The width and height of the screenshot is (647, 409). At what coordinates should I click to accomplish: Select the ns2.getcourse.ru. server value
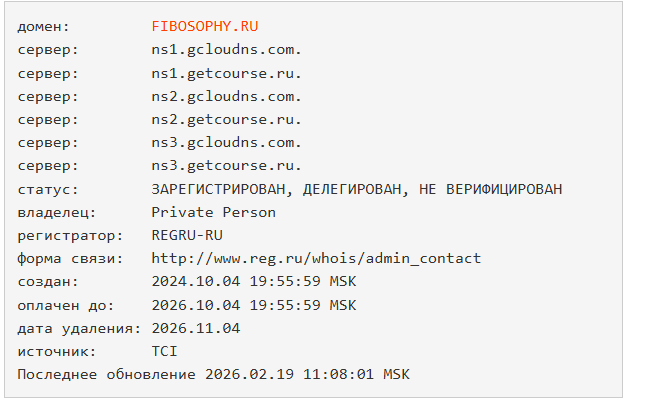226,119
